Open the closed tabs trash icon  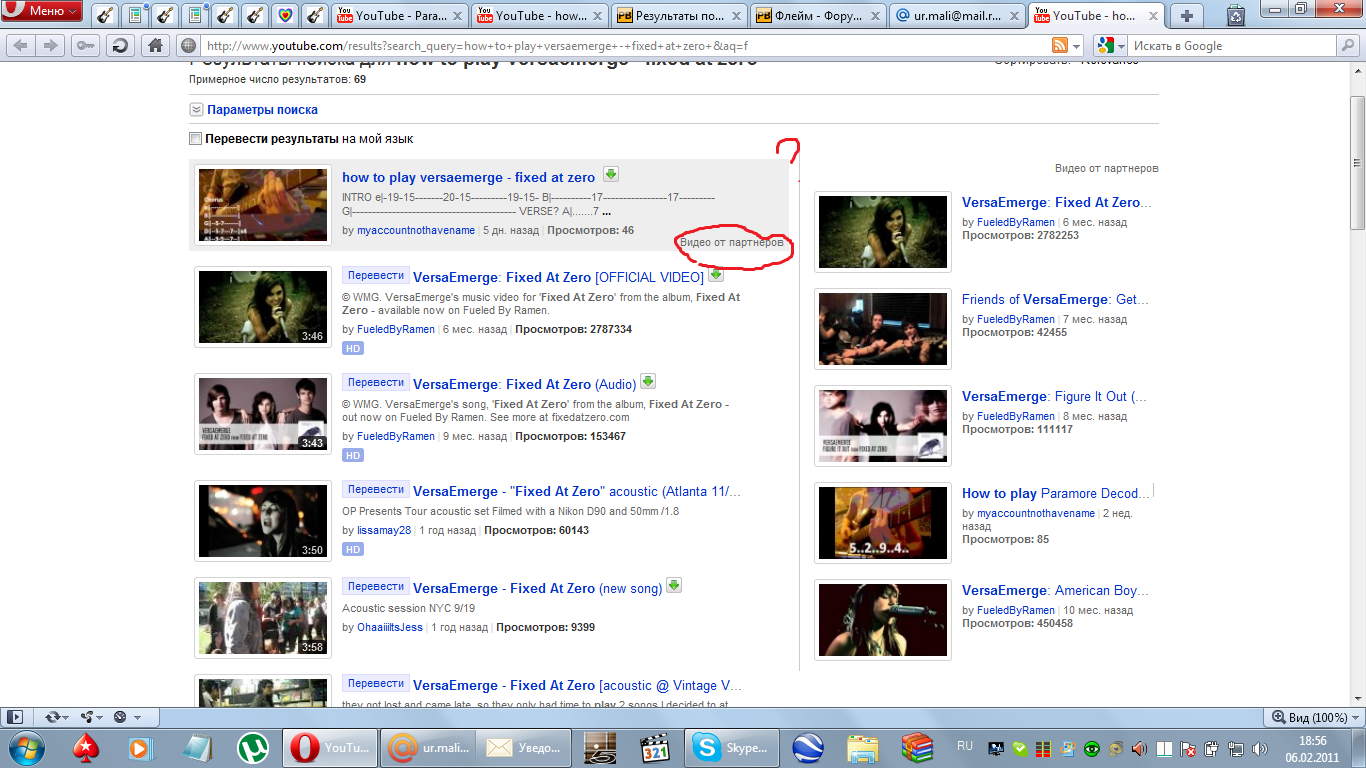click(1236, 15)
